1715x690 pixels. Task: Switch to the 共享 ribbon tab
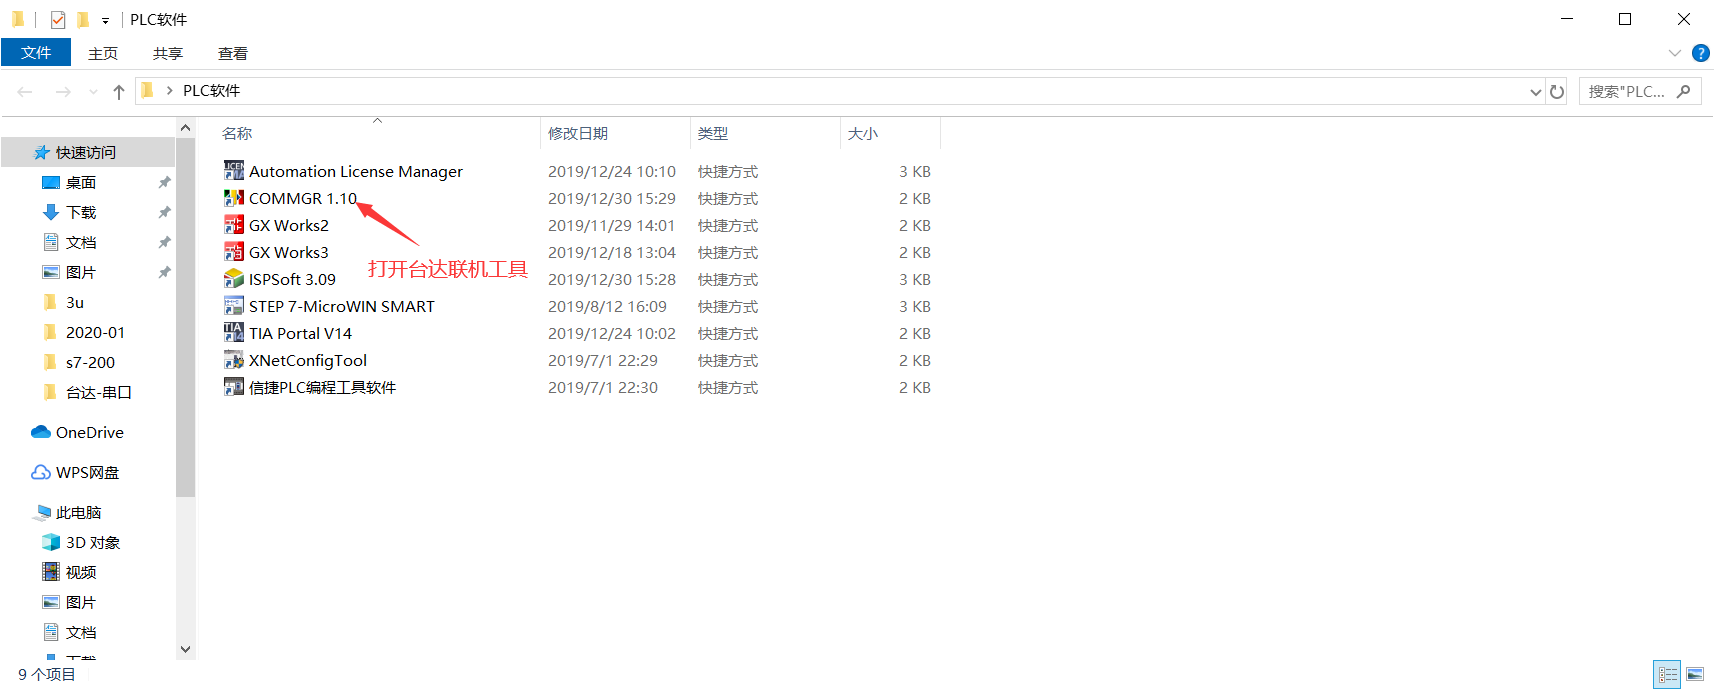pyautogui.click(x=168, y=53)
